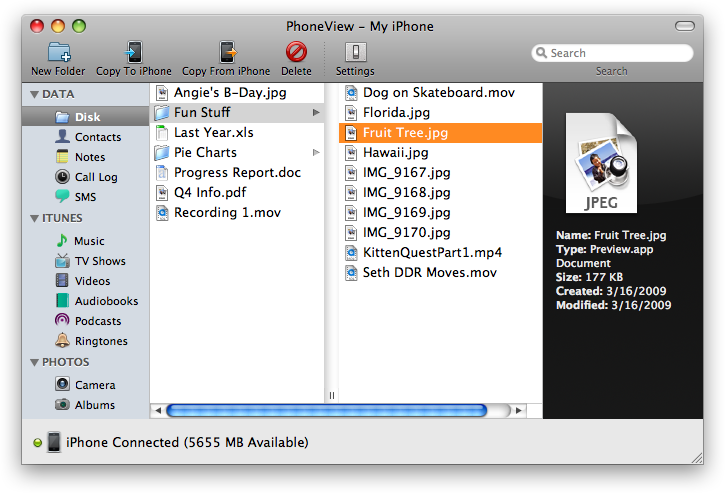Image resolution: width=725 pixels, height=493 pixels.
Task: Select Q4 Info.pdf file
Action: pos(237,192)
